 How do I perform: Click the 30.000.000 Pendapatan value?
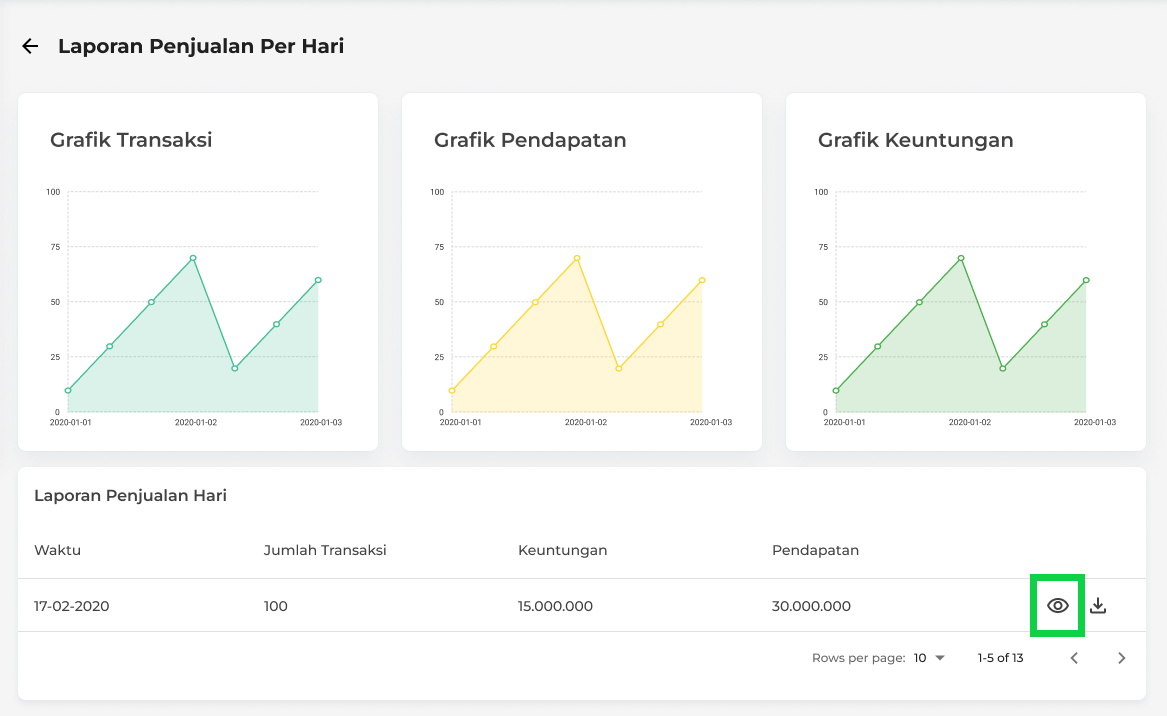811,606
